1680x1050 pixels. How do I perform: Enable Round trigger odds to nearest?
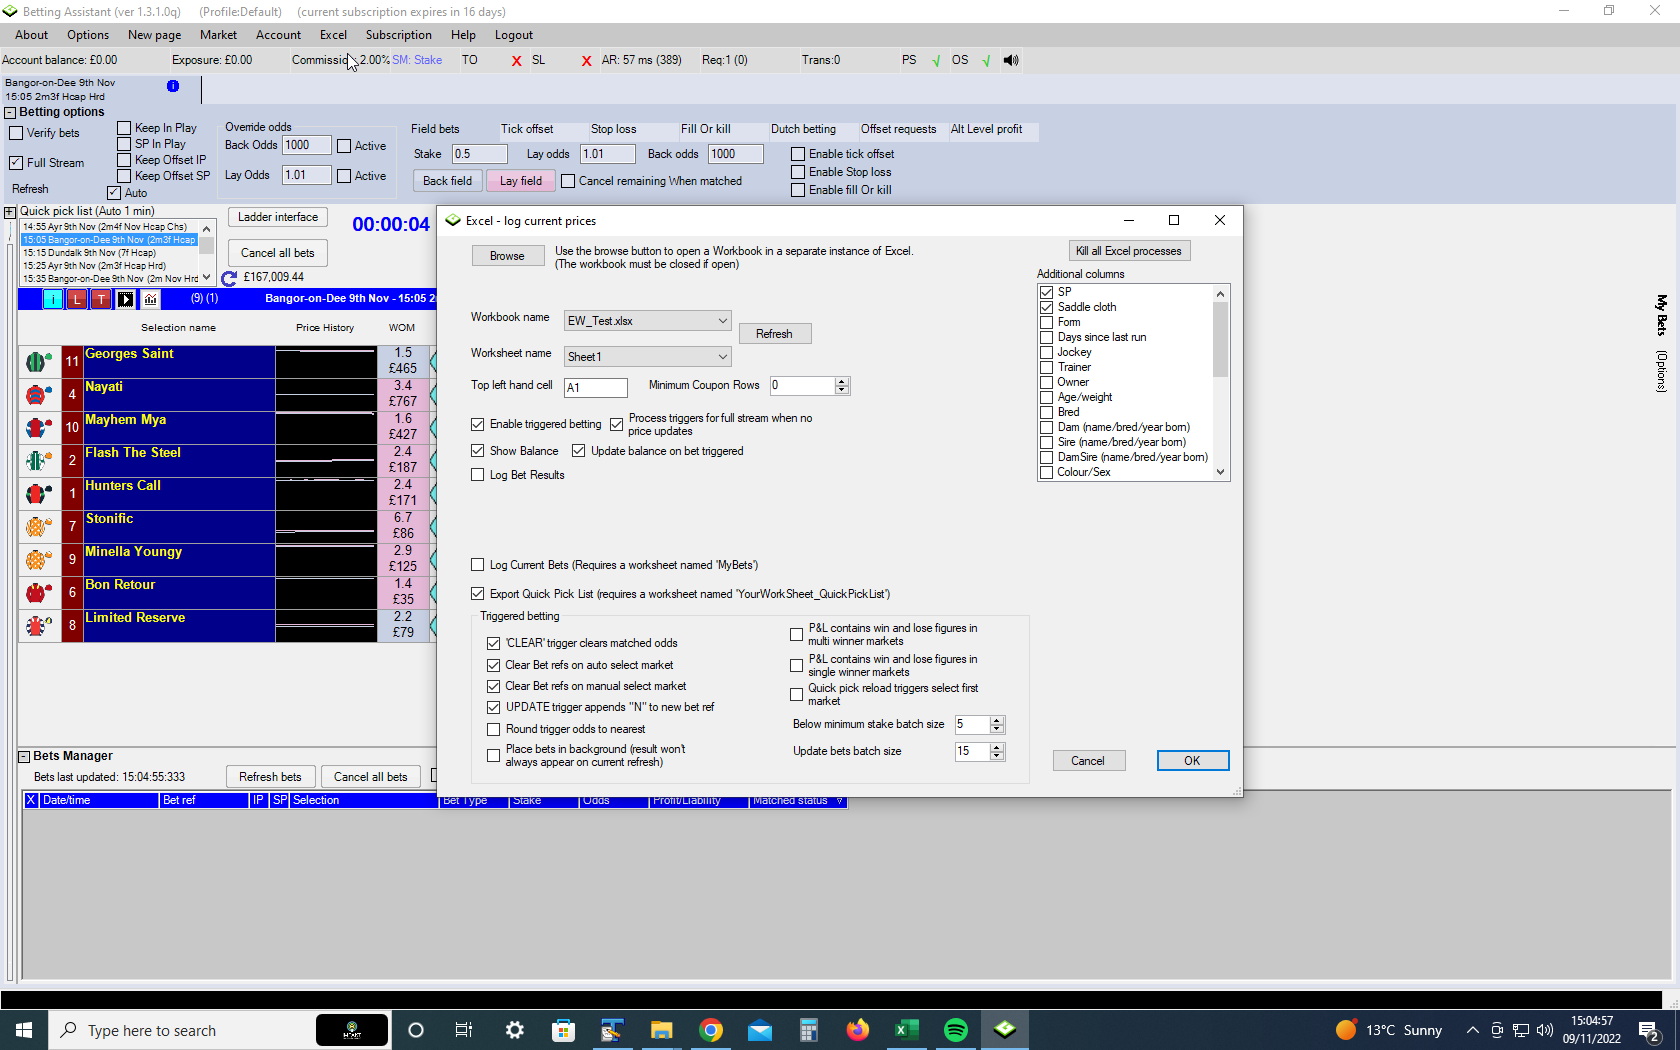coord(494,729)
